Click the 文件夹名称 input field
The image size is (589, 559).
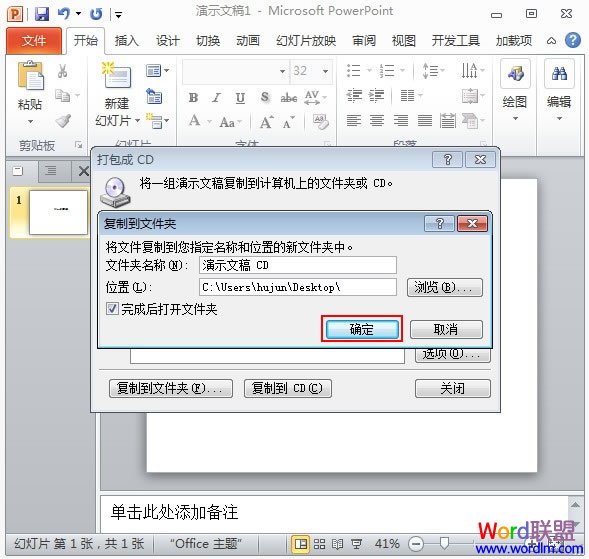[298, 266]
